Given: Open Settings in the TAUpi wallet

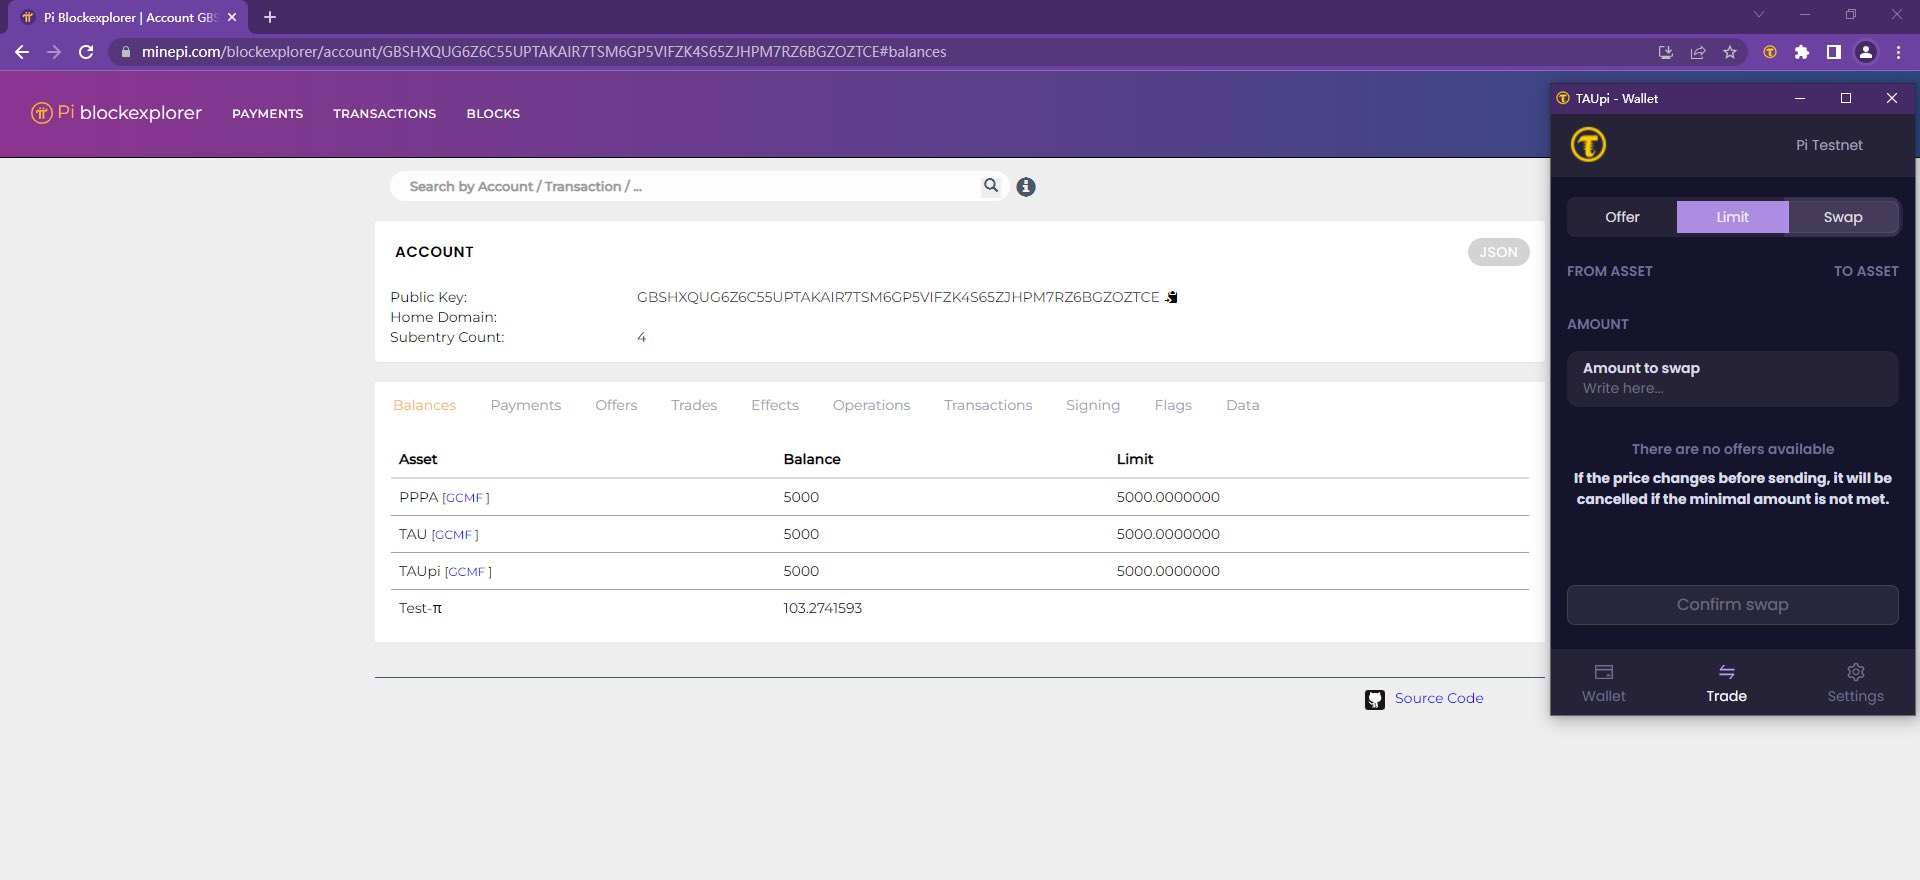Looking at the screenshot, I should pos(1856,683).
